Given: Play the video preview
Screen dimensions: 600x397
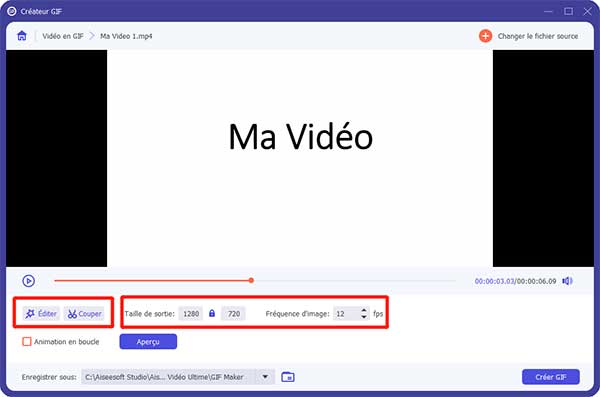Looking at the screenshot, I should coord(28,281).
